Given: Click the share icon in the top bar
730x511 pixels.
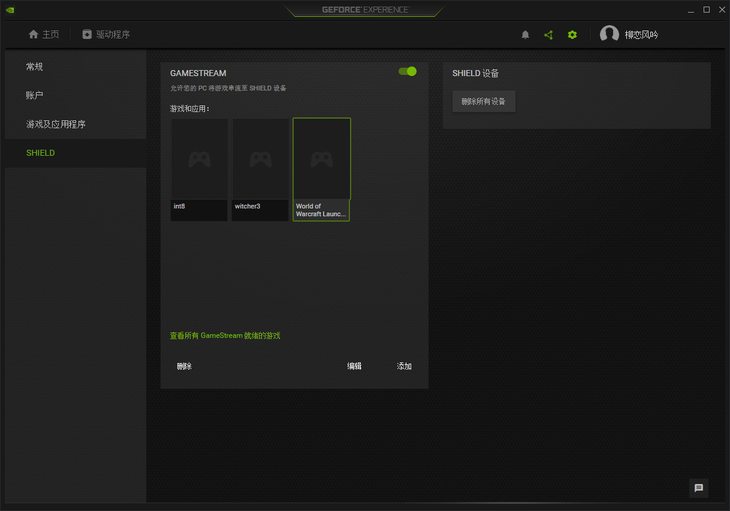Looking at the screenshot, I should pyautogui.click(x=548, y=35).
